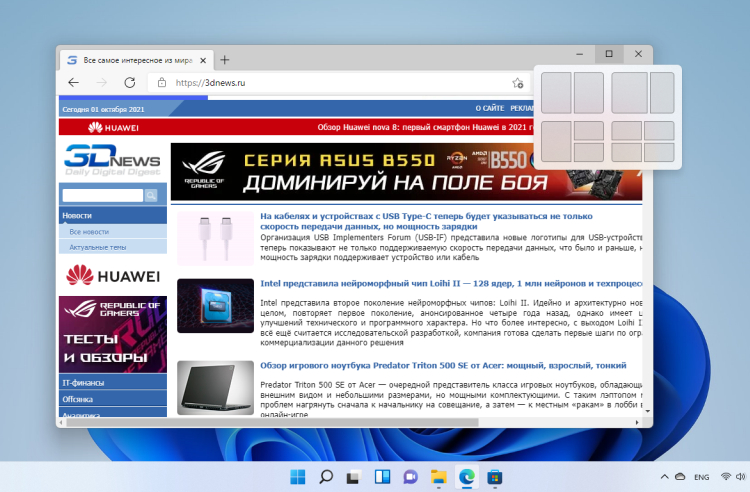Image resolution: width=750 pixels, height=492 pixels.
Task: Open the Все новости link
Action: pyautogui.click(x=89, y=231)
